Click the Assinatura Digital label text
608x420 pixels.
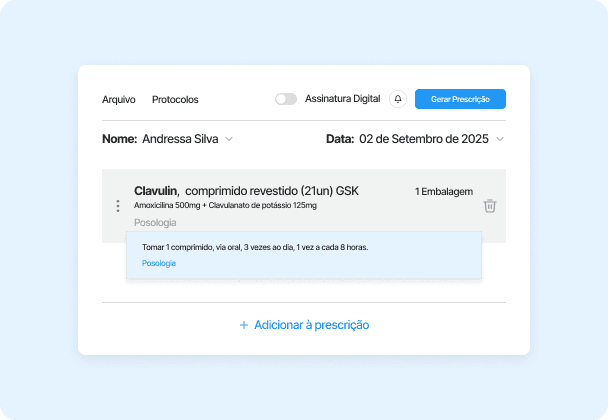pos(342,99)
